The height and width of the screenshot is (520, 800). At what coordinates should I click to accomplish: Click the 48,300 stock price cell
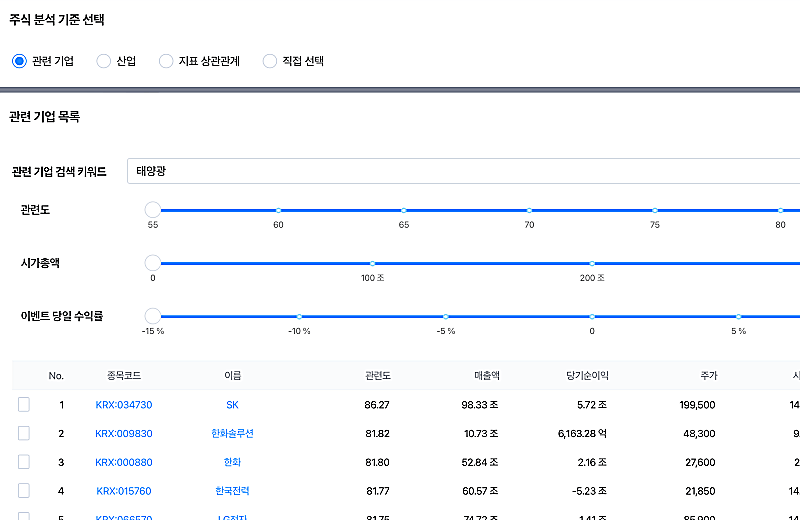(x=699, y=433)
